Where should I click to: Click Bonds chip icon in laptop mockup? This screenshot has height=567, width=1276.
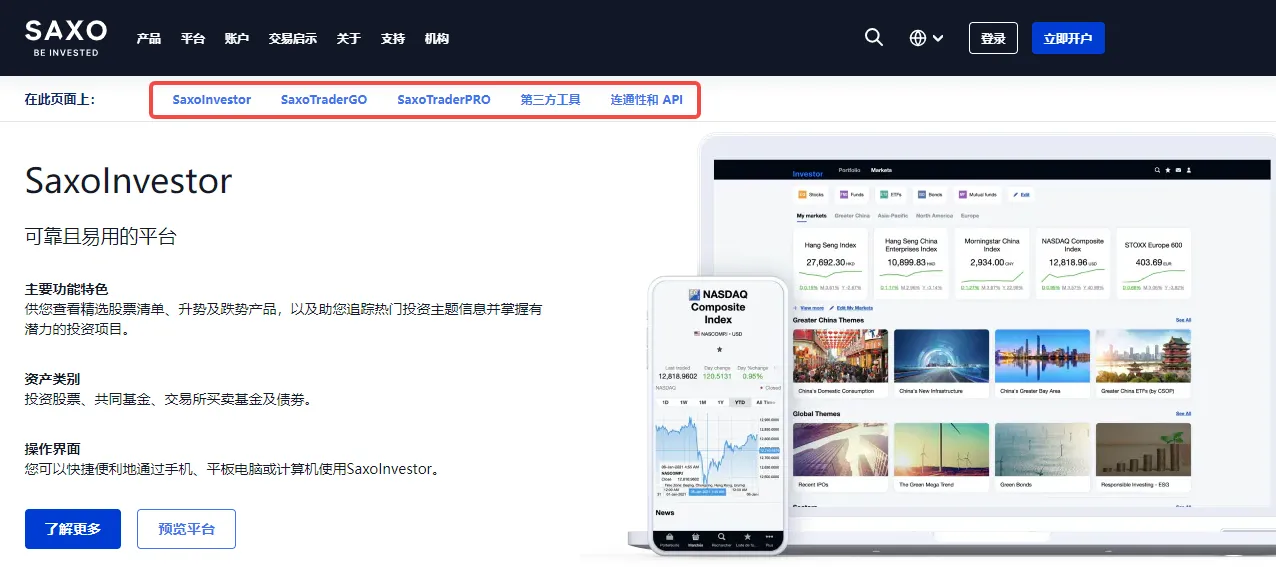point(922,194)
